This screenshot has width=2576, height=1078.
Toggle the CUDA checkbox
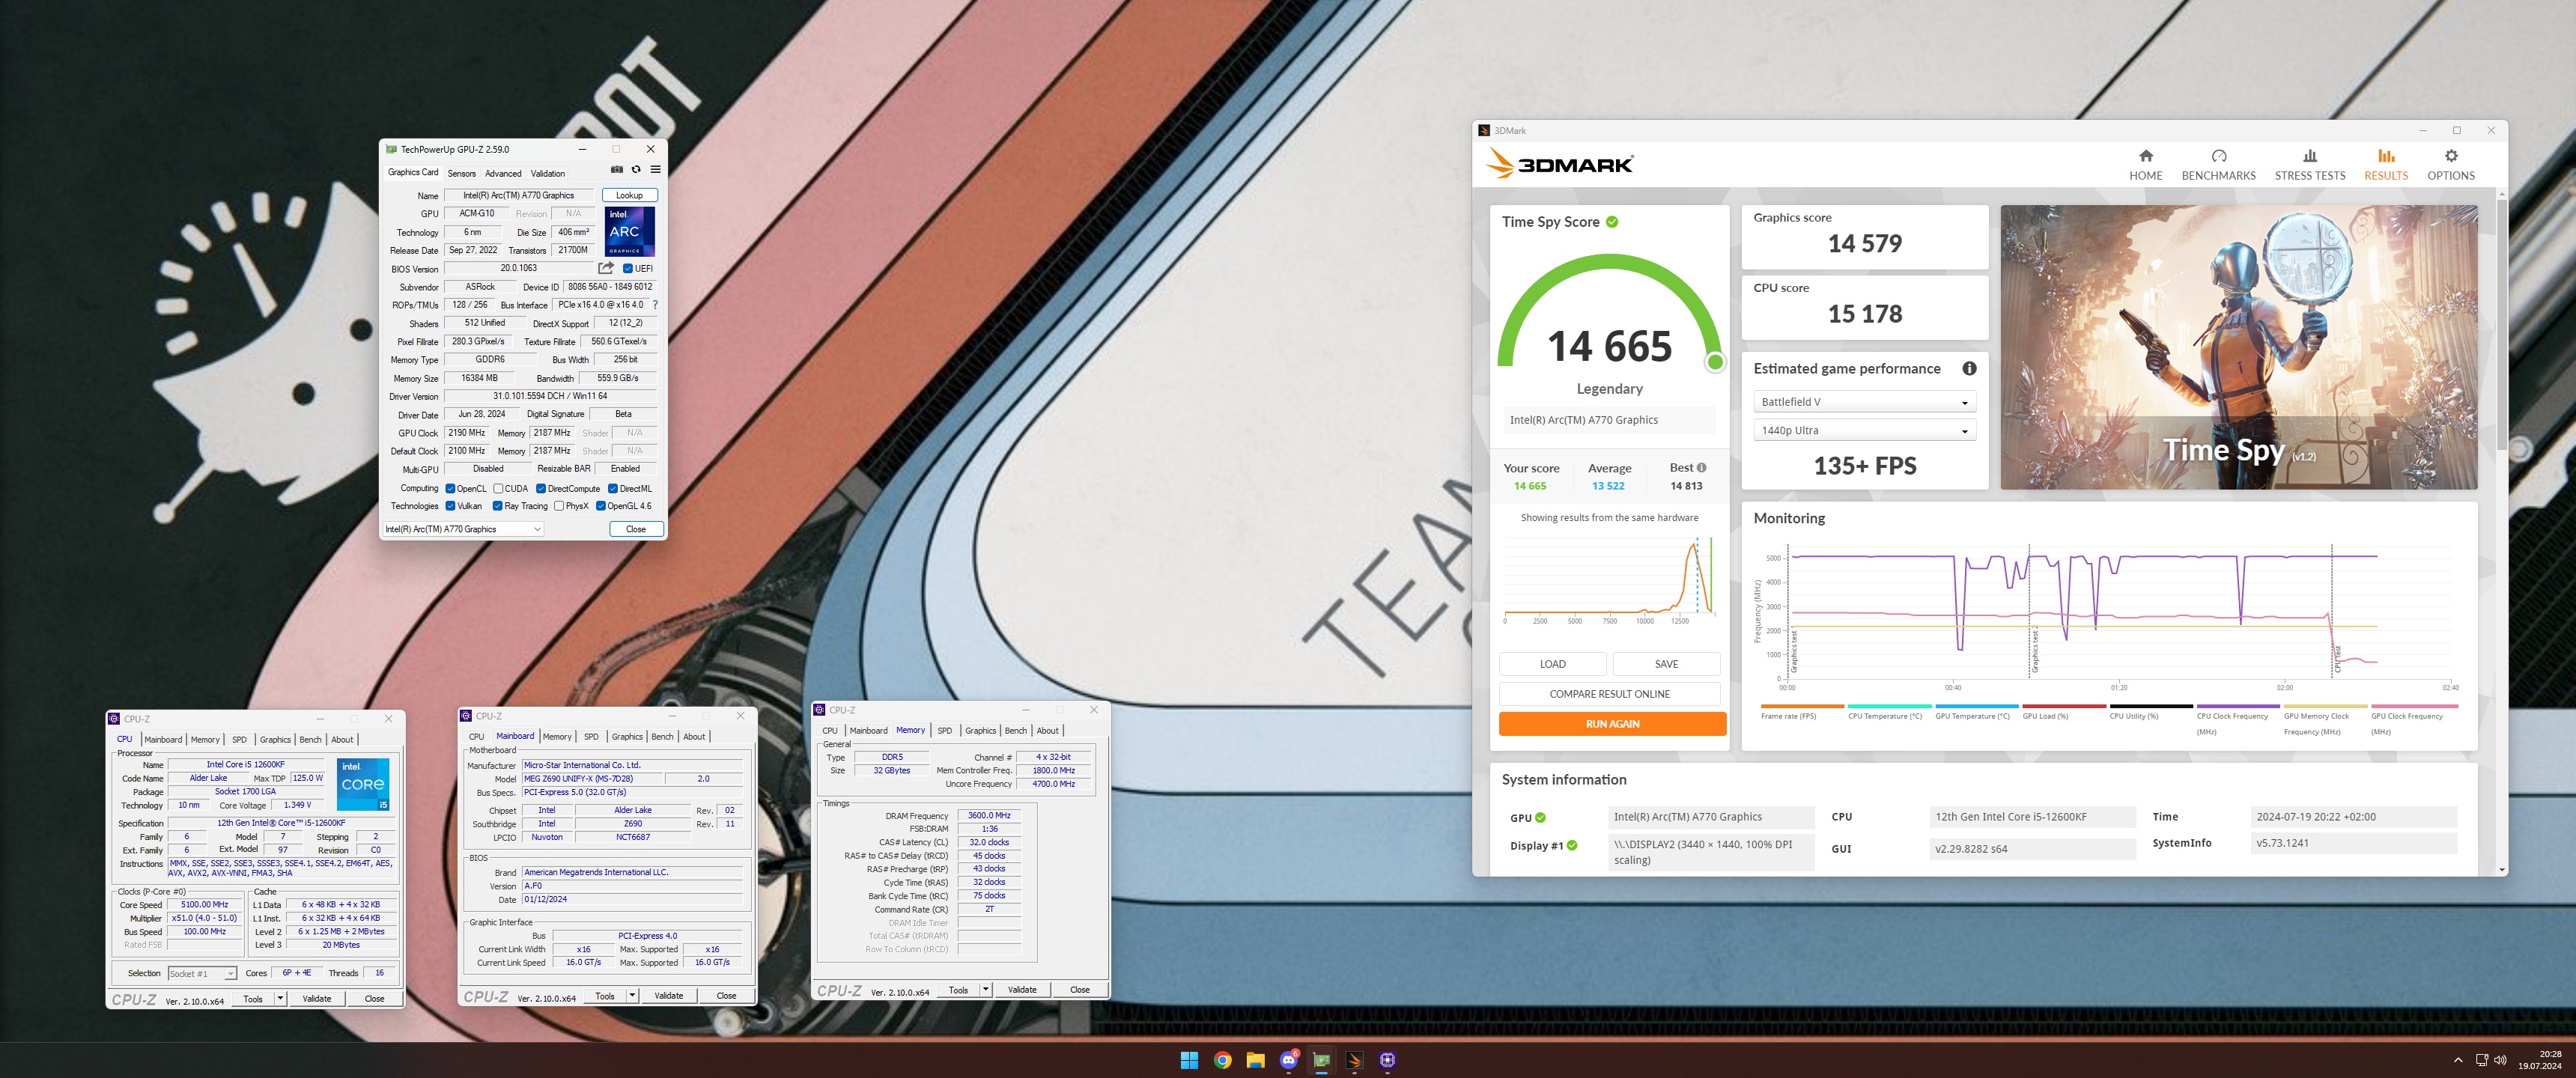pos(498,489)
